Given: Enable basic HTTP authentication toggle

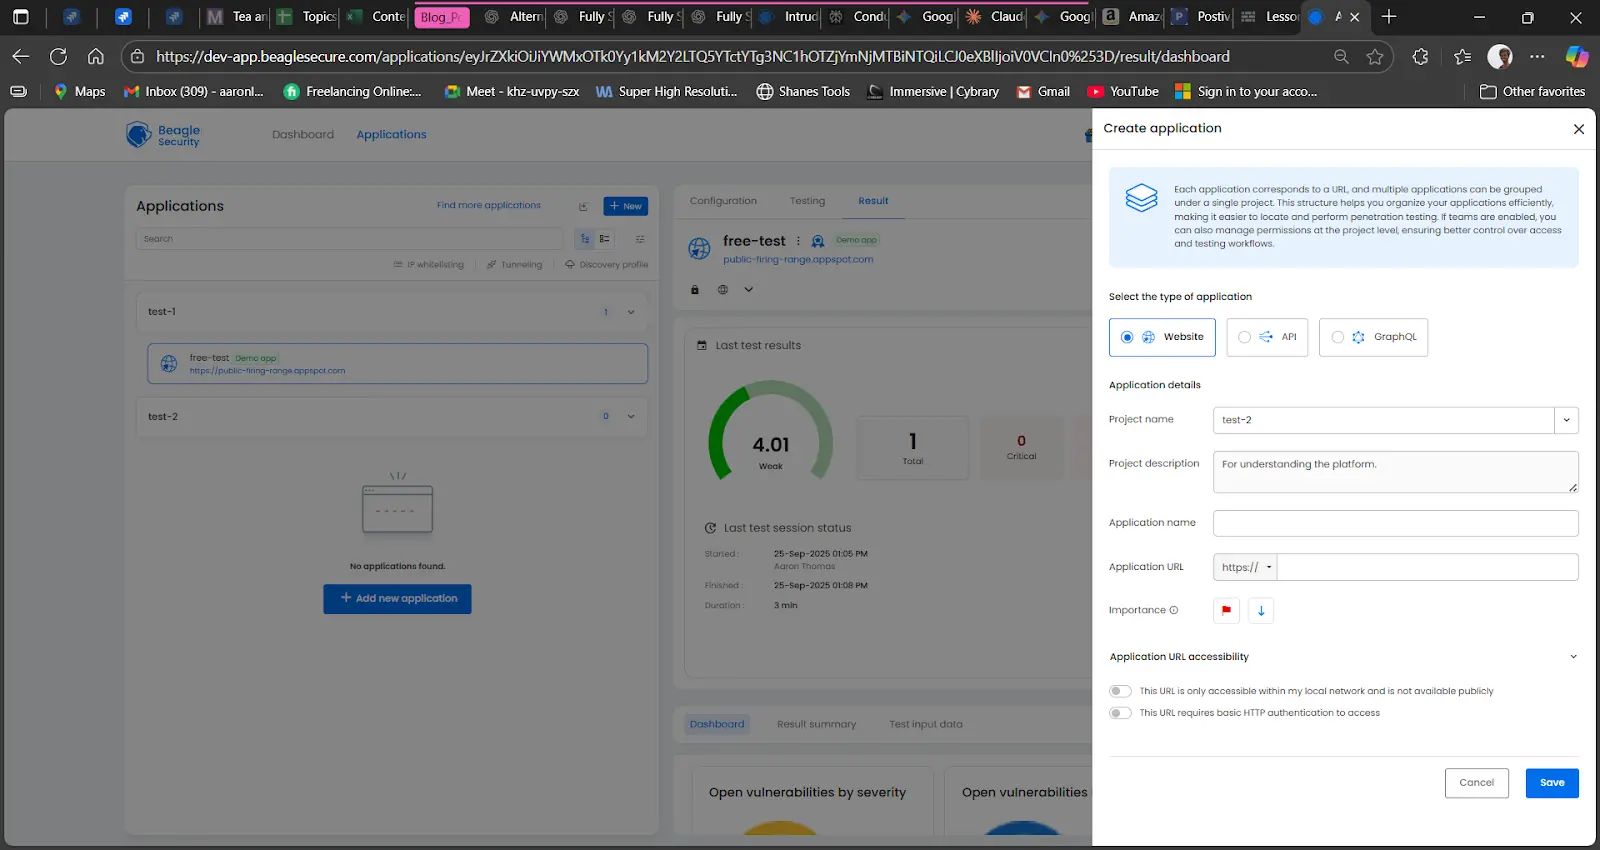Looking at the screenshot, I should 1120,713.
